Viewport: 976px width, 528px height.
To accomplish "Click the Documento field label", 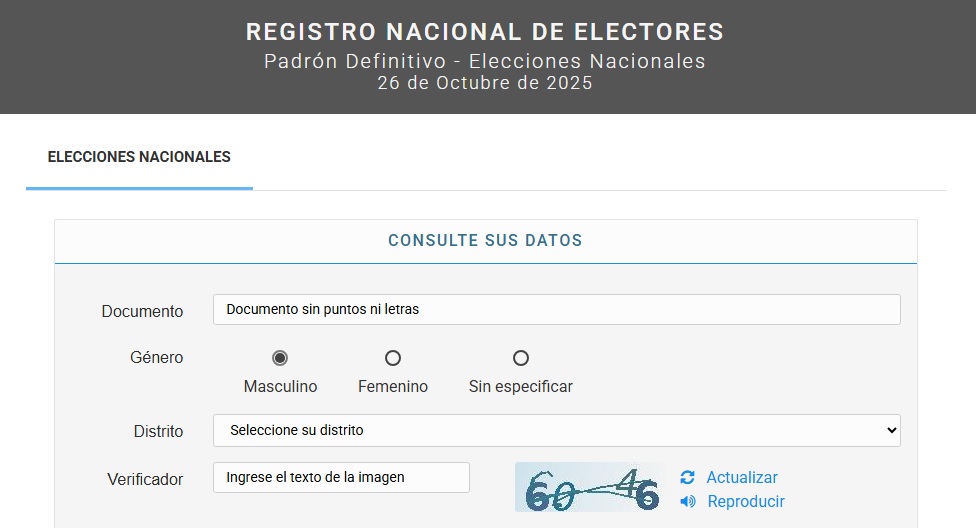I will (142, 312).
